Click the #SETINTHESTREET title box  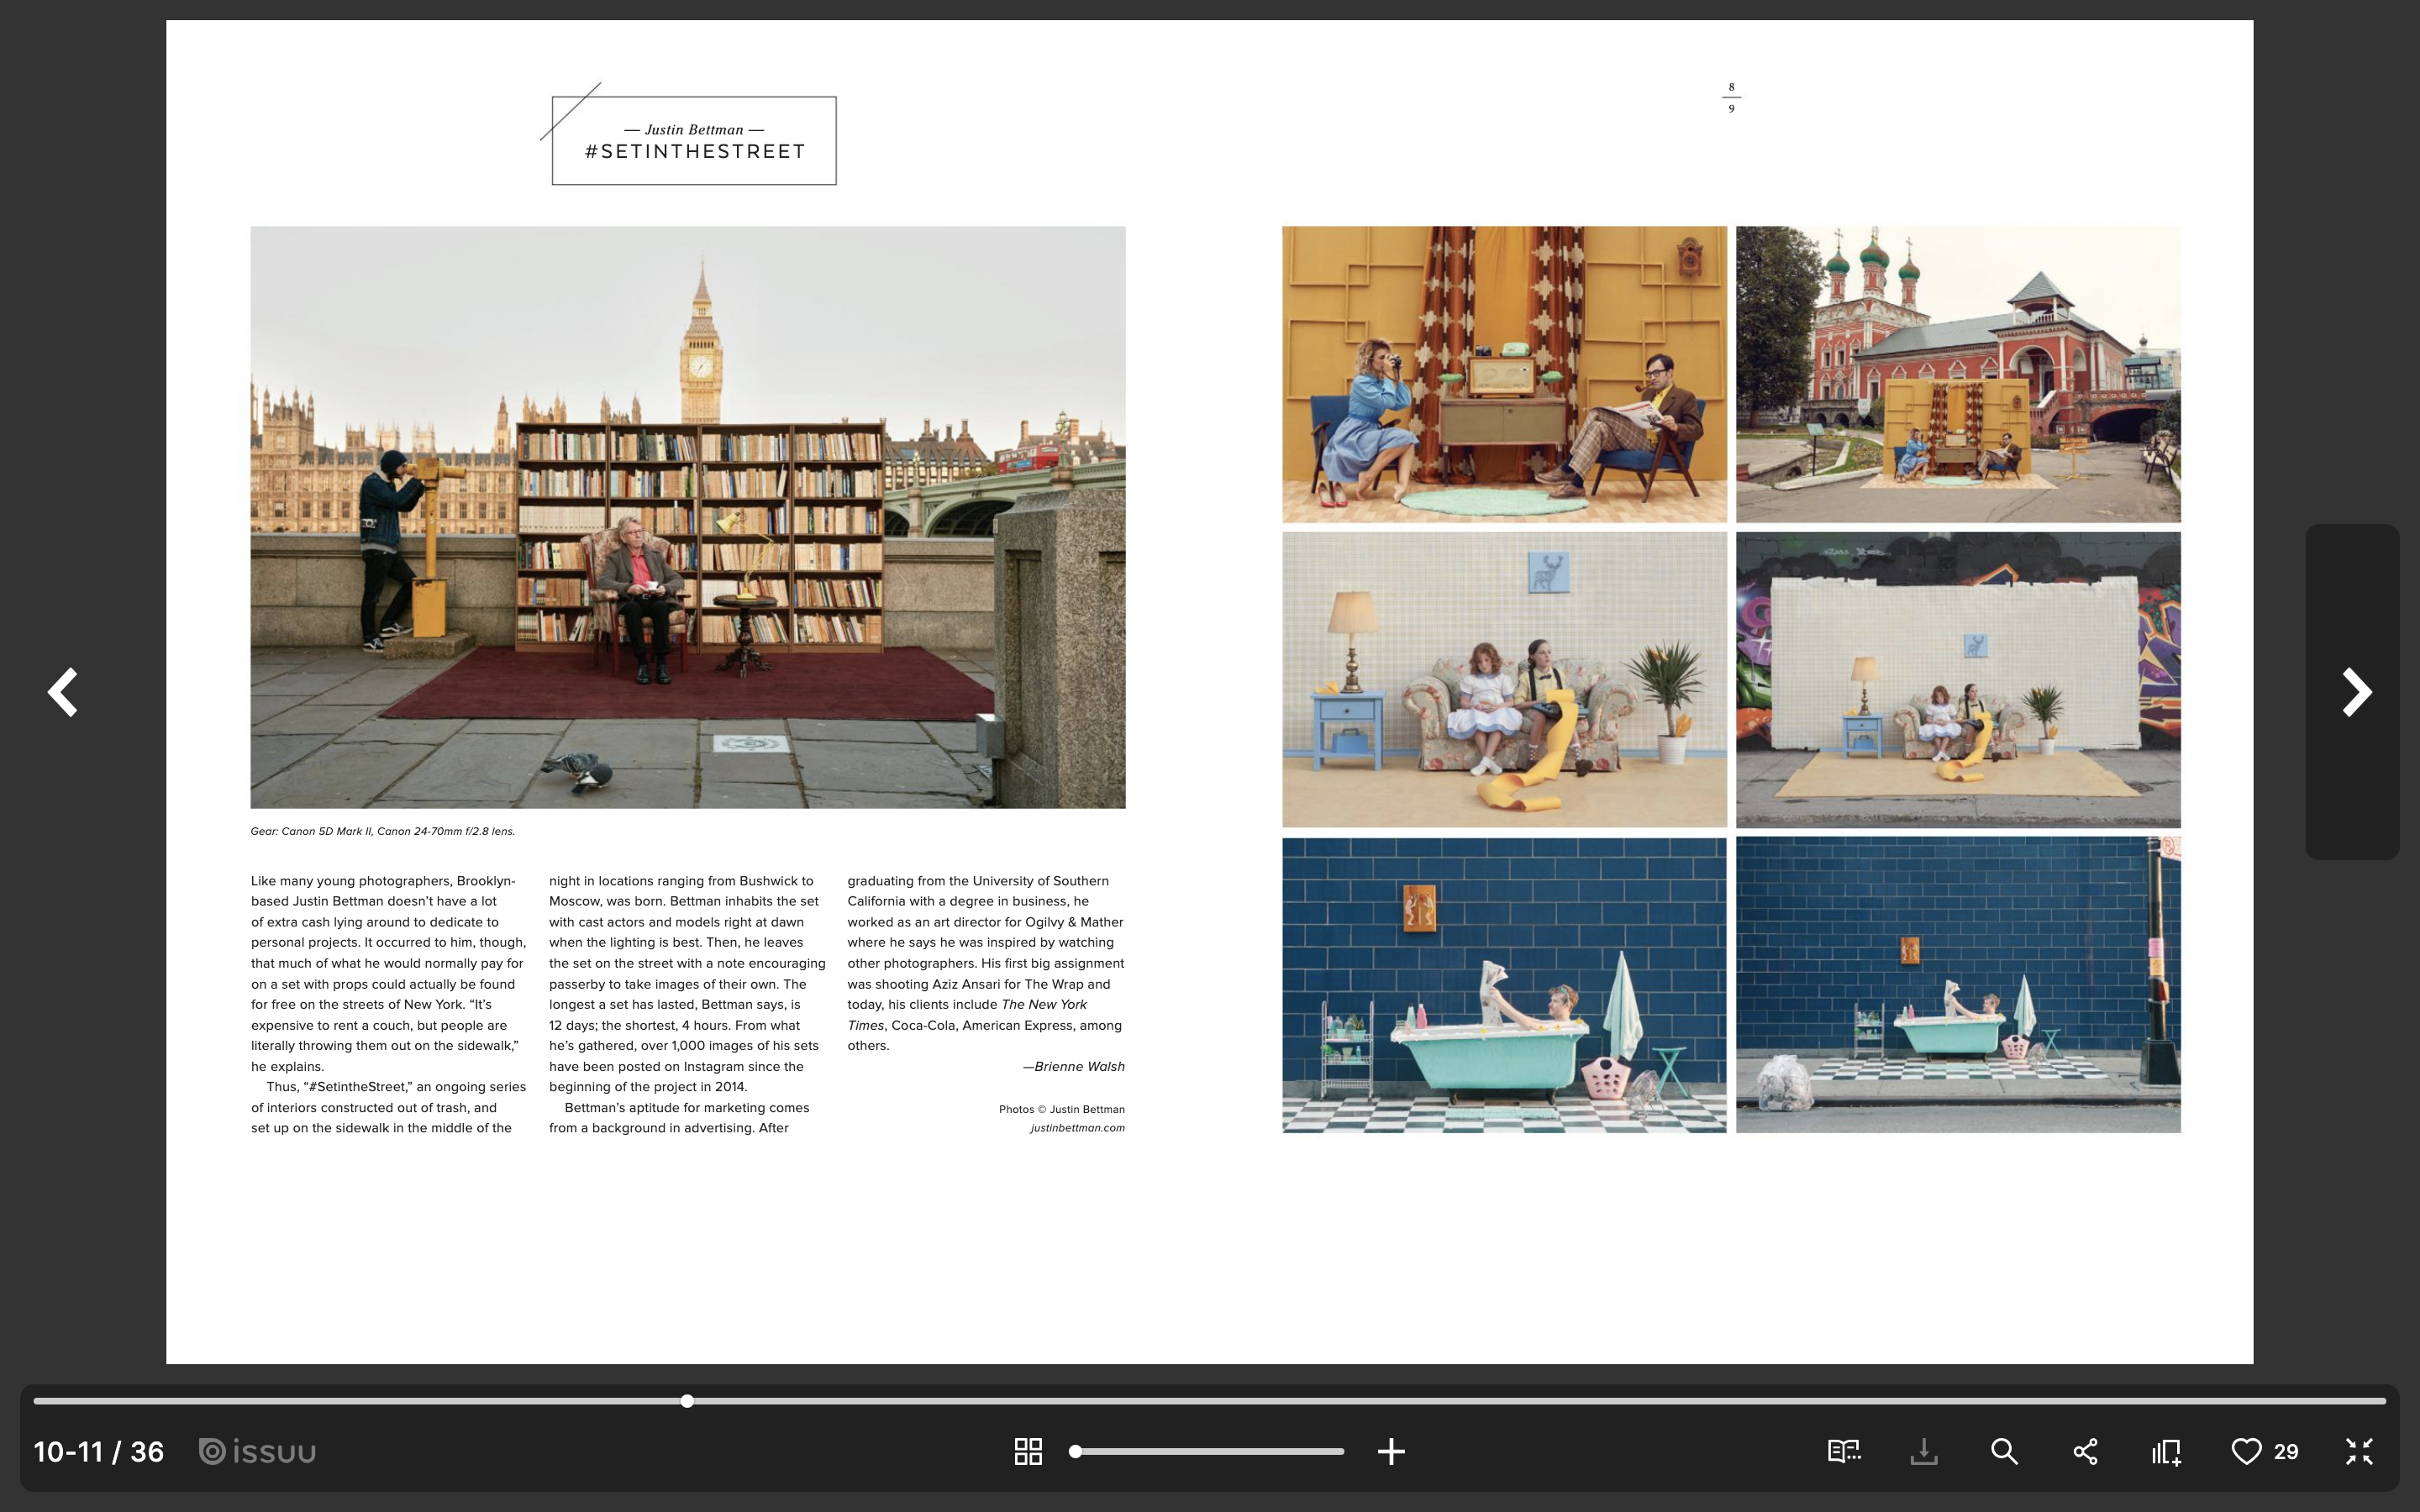point(694,141)
